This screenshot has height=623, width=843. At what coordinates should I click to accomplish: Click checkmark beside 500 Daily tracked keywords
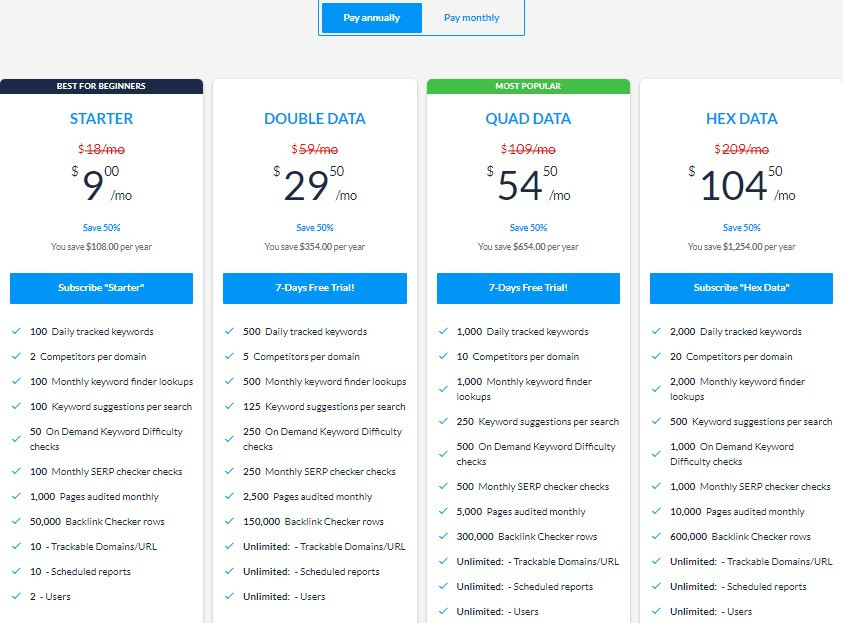[230, 331]
